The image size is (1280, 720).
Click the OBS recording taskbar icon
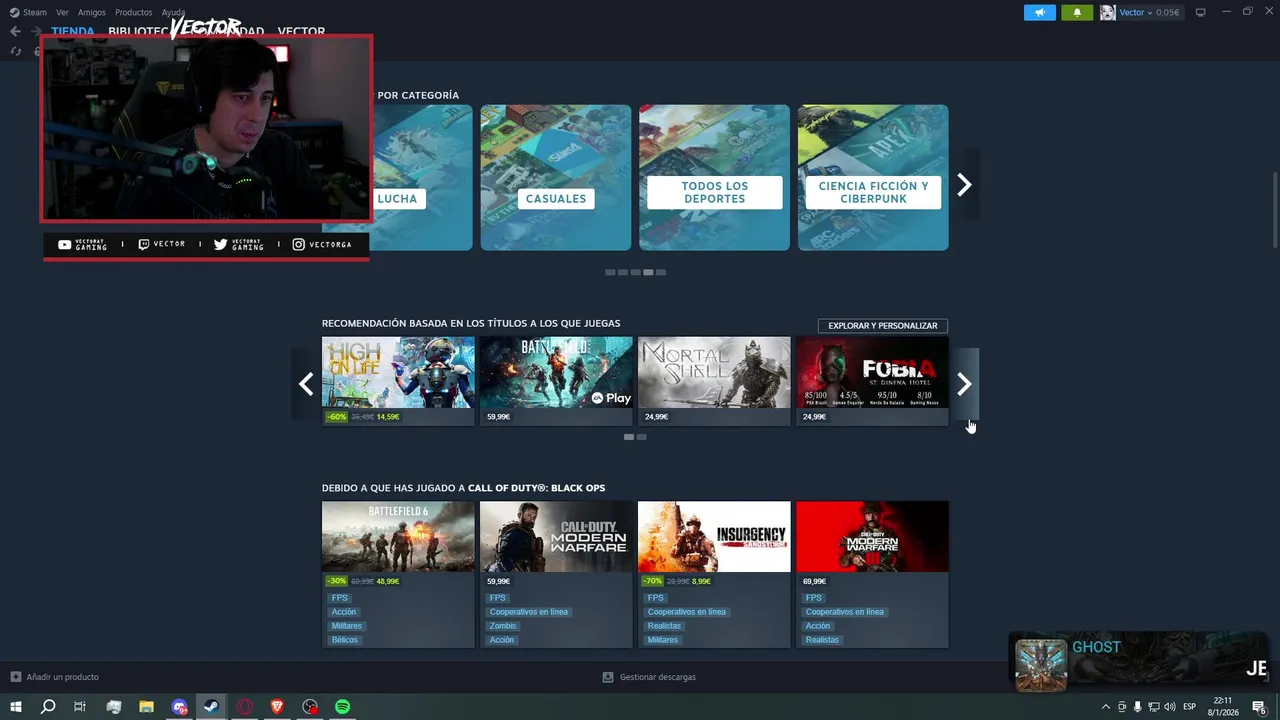point(310,707)
